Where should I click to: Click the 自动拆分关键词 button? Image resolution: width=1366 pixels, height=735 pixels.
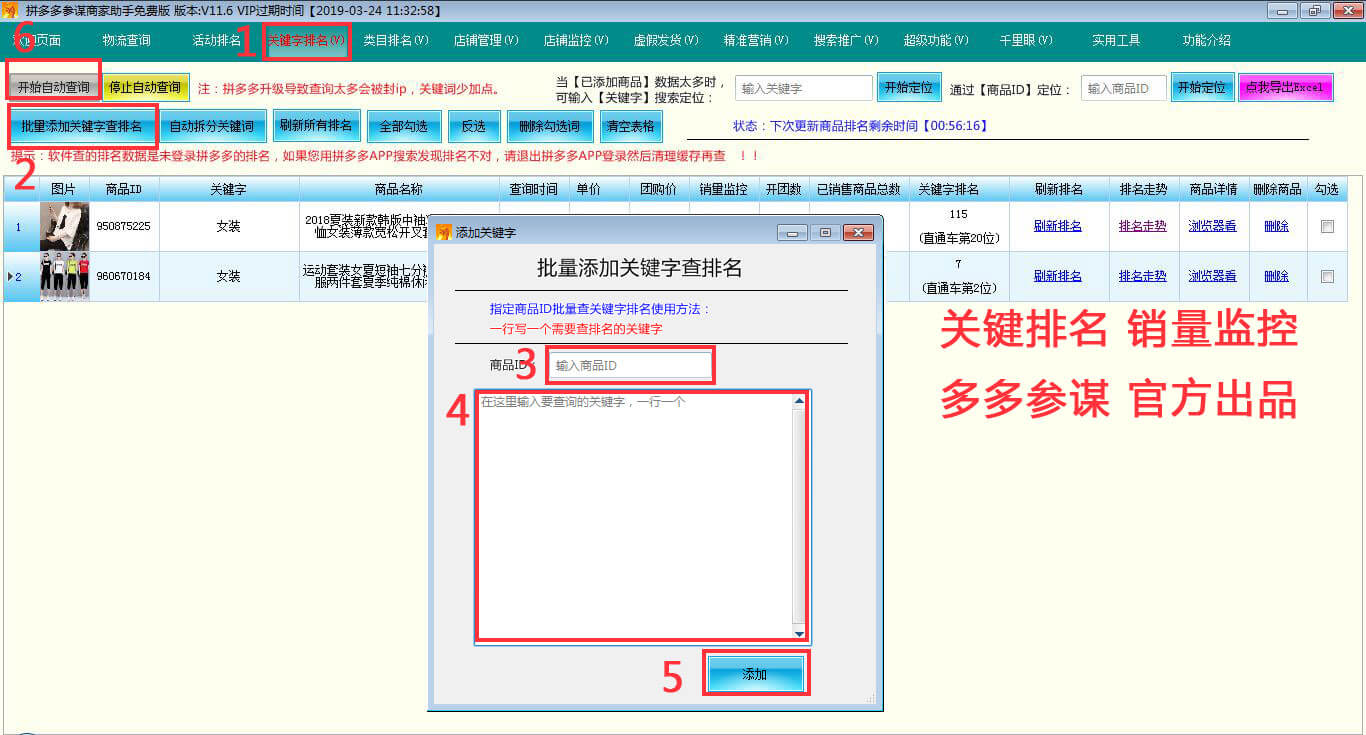[211, 127]
